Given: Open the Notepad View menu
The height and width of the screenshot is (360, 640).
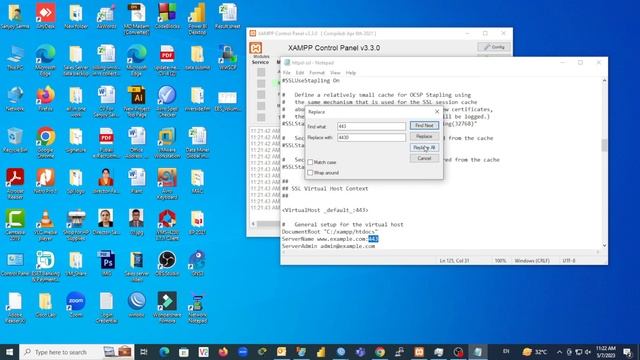Looking at the screenshot, I should coord(335,73).
